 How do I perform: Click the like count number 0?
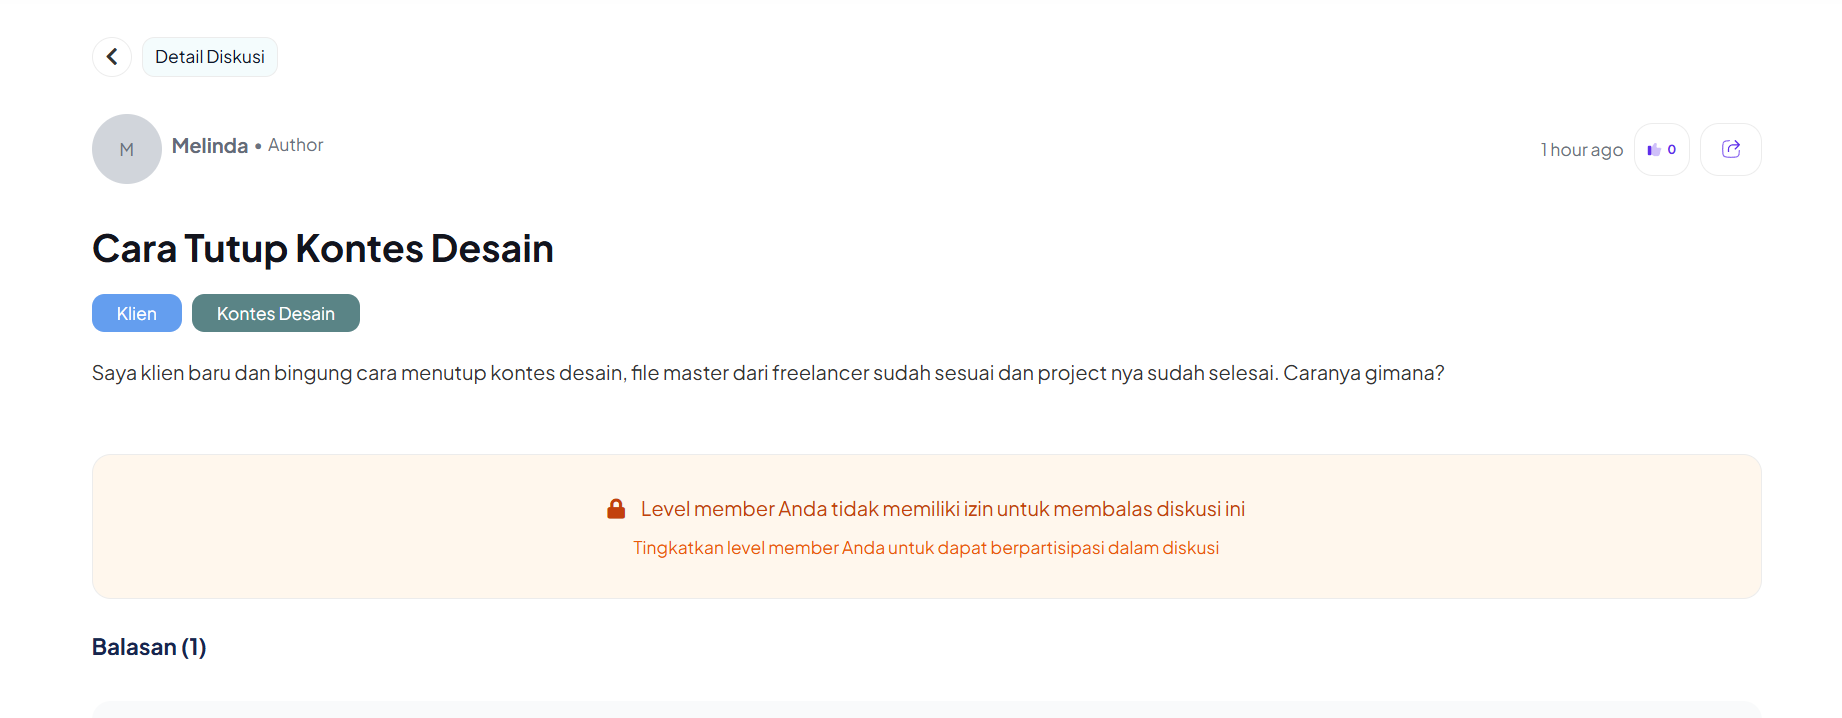1672,150
